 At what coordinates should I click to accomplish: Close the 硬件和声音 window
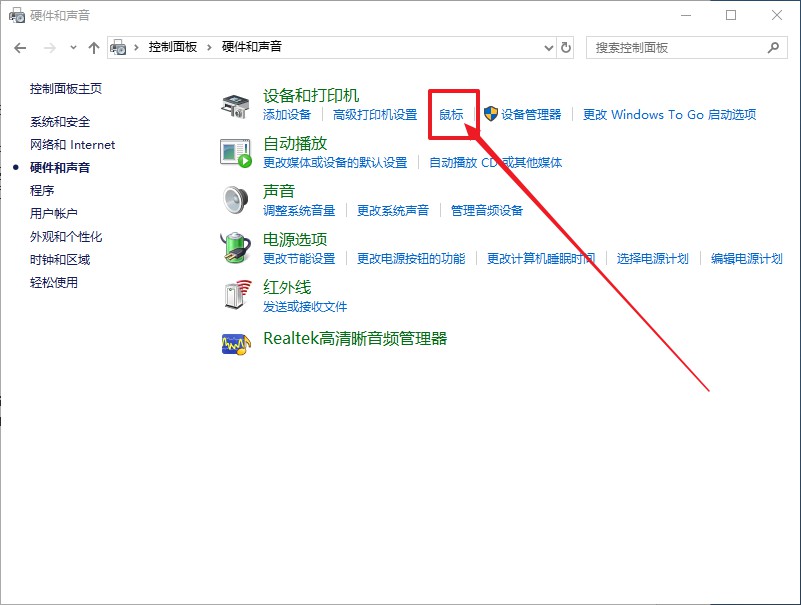coord(777,15)
